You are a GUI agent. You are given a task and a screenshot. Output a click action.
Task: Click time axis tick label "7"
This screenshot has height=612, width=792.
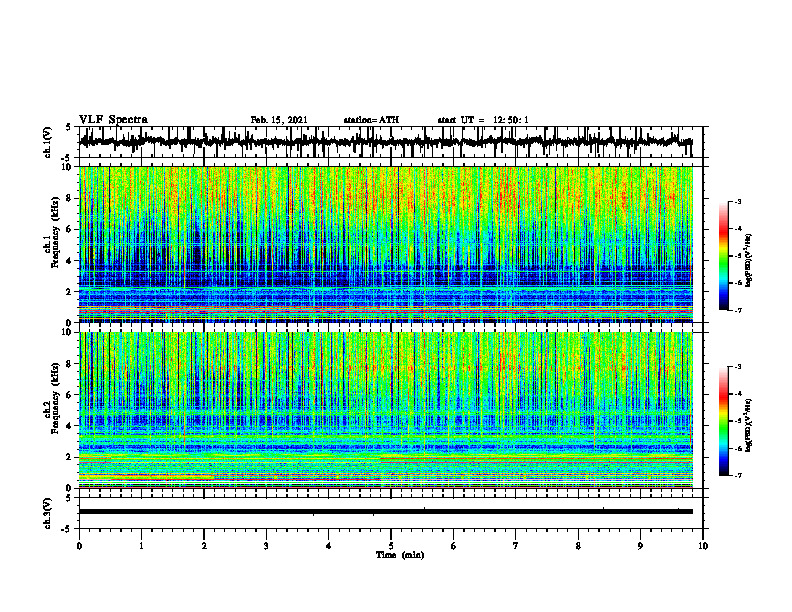click(516, 546)
